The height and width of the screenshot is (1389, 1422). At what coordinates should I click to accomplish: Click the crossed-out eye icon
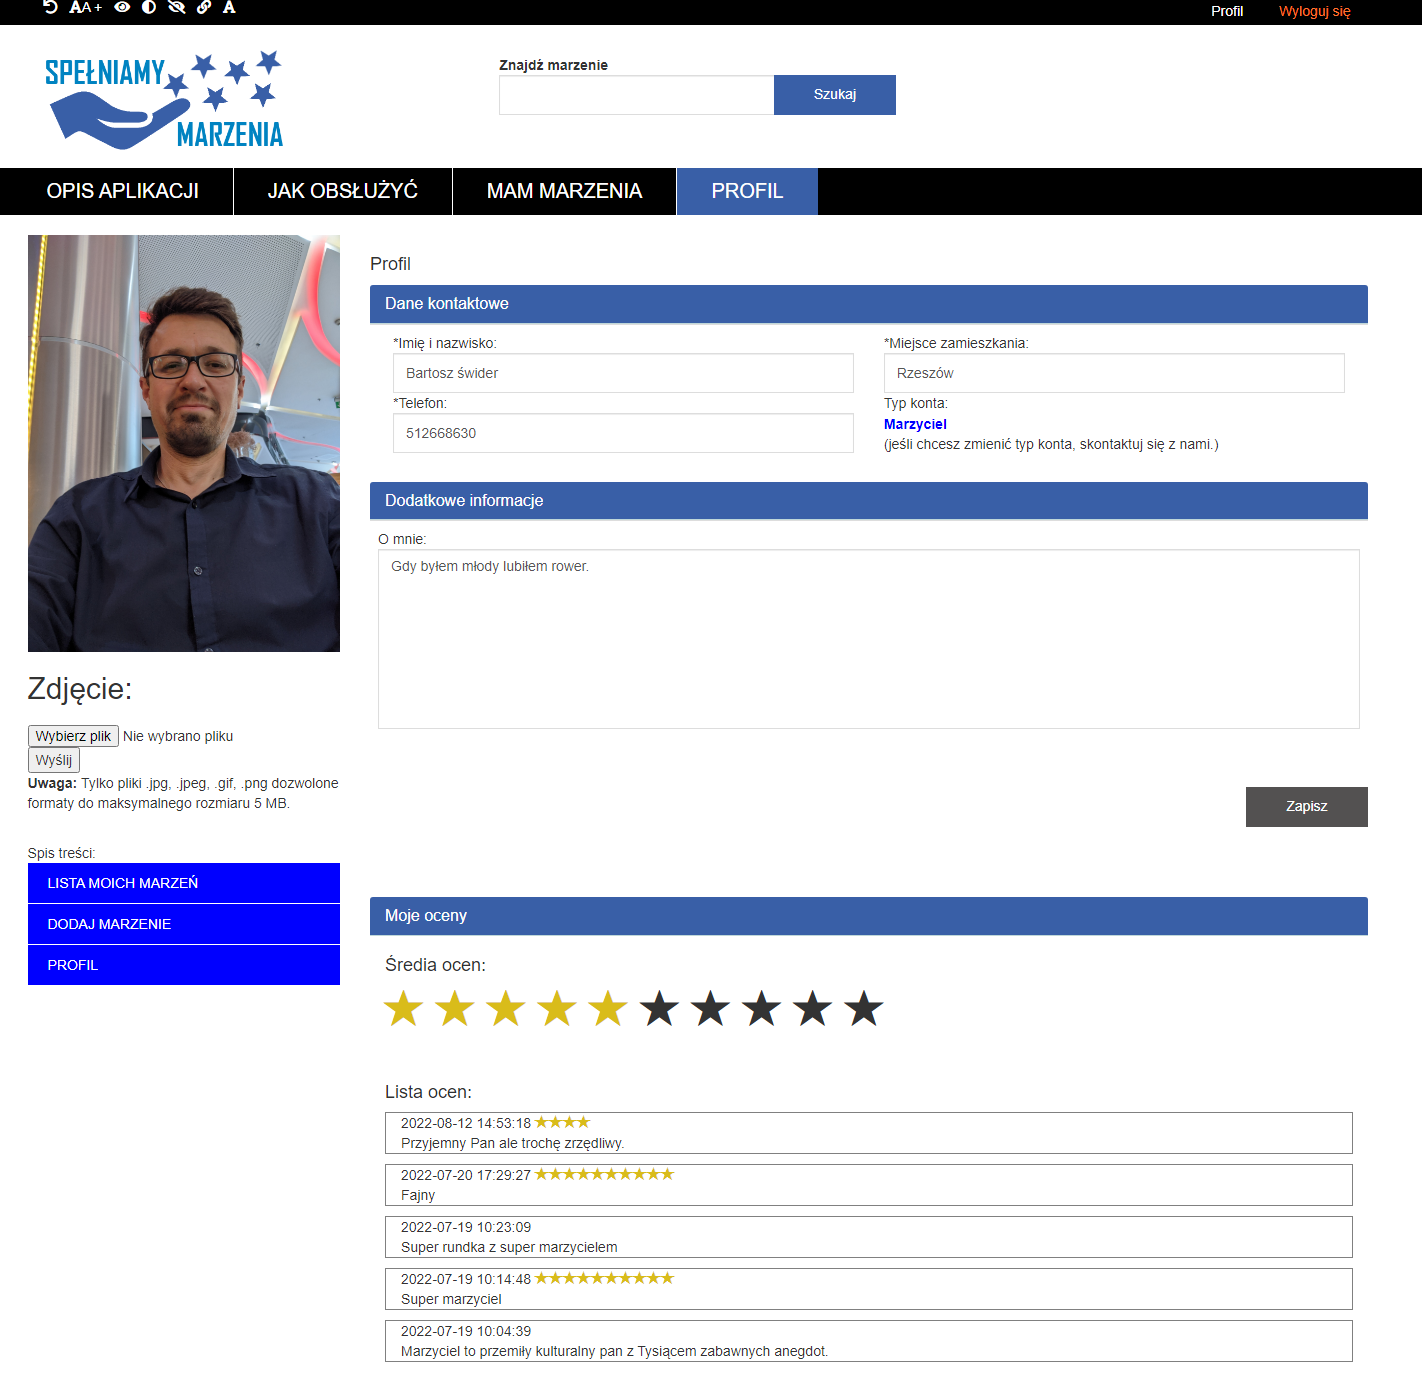click(x=177, y=7)
